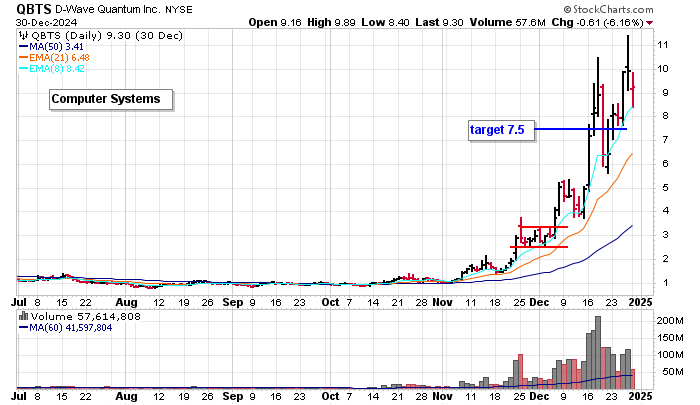The height and width of the screenshot is (405, 700).
Task: Click the StockCharts.com copyright text
Action: [608, 9]
